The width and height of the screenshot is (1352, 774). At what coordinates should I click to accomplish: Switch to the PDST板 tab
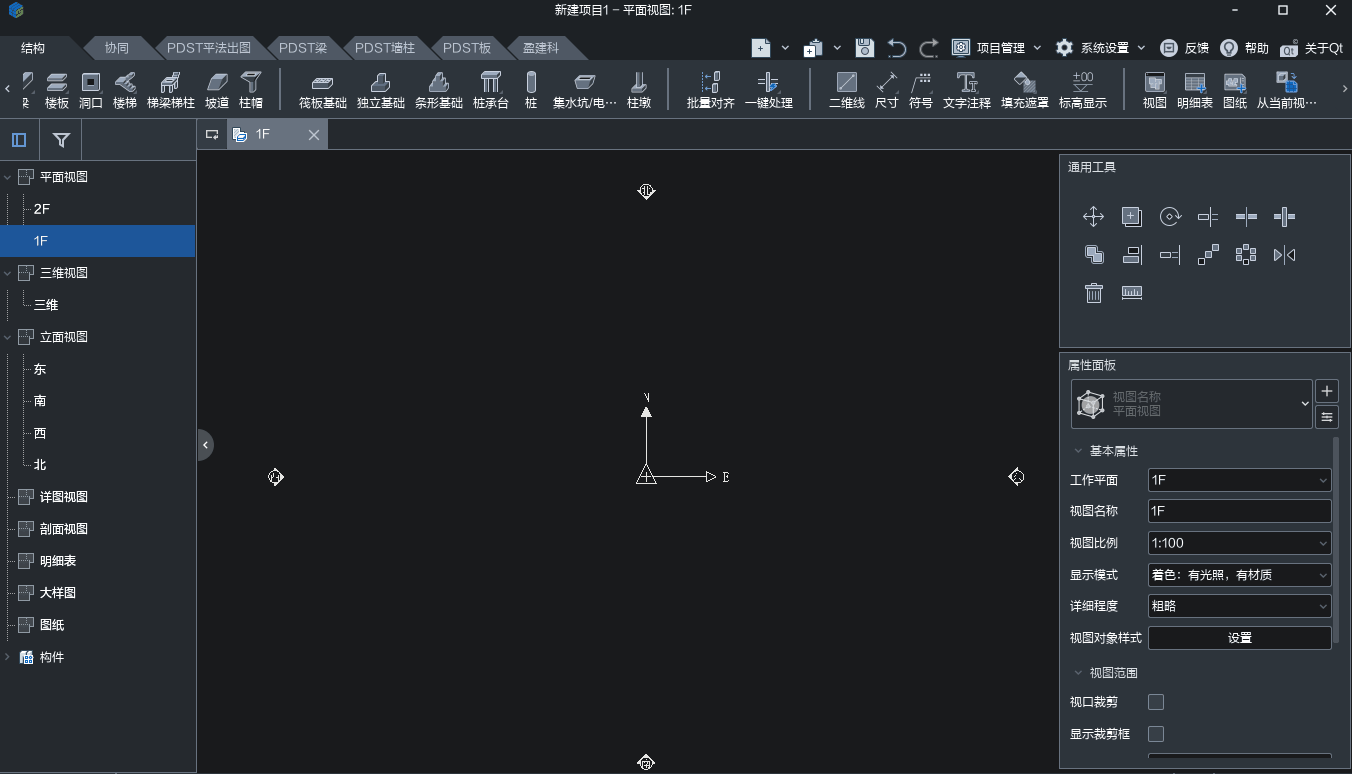tap(467, 48)
